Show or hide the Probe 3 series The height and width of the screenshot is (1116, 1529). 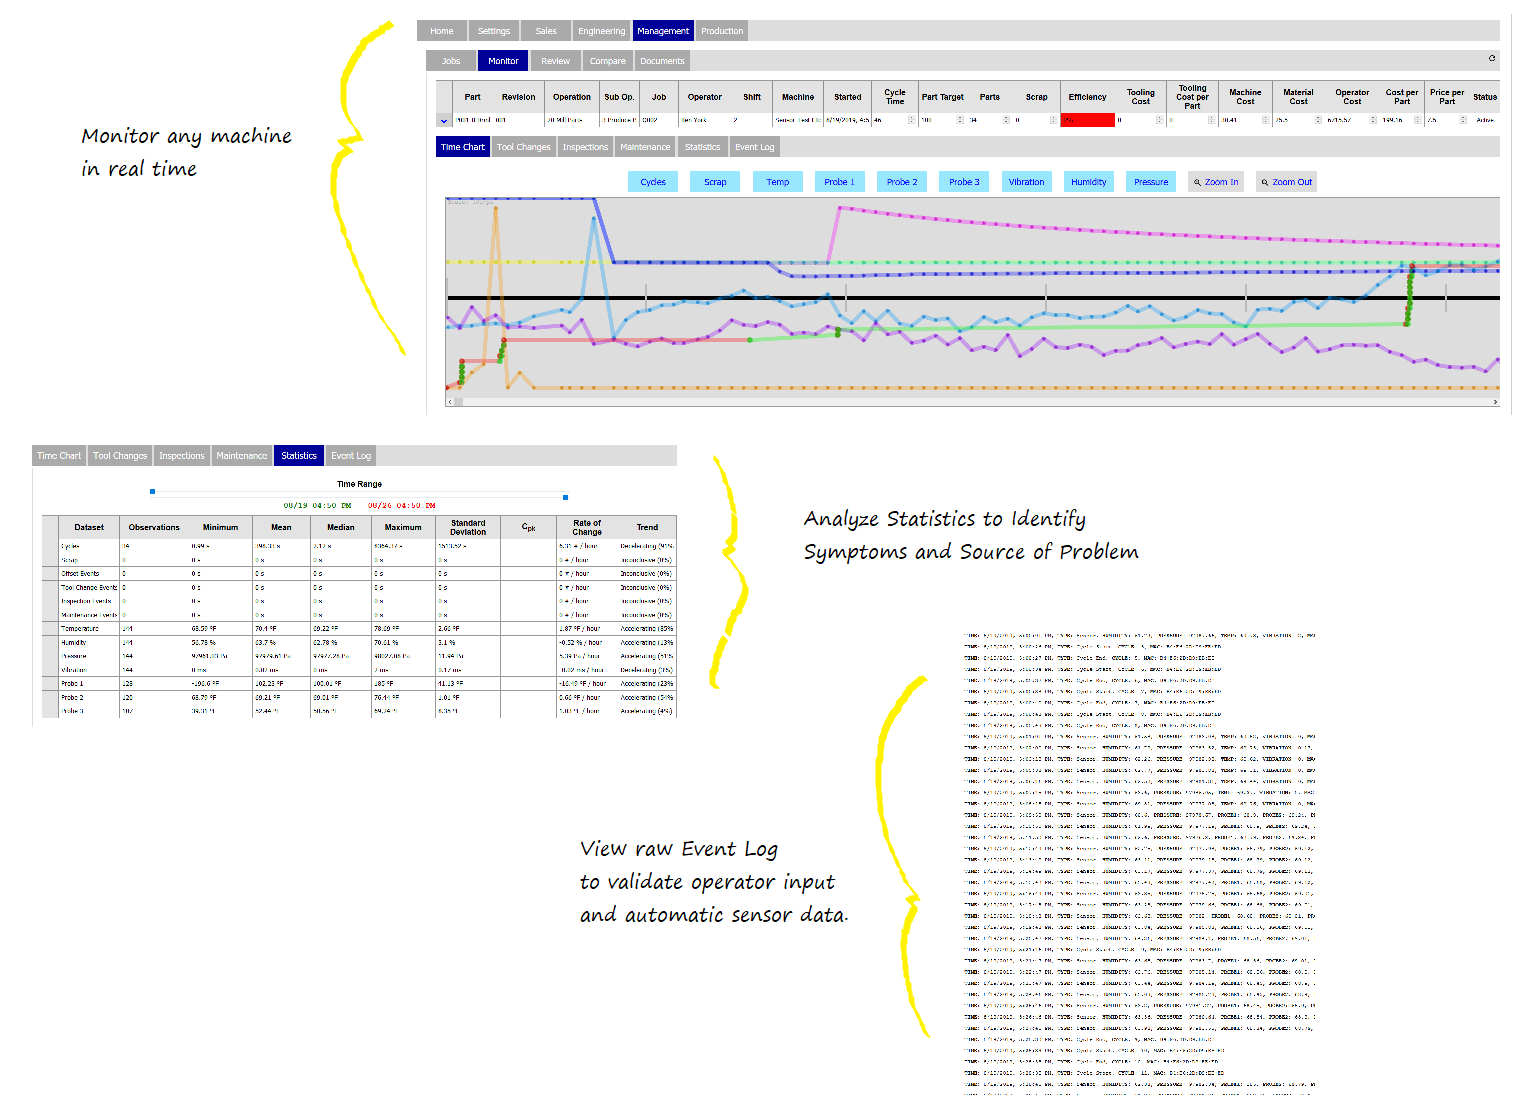click(965, 182)
